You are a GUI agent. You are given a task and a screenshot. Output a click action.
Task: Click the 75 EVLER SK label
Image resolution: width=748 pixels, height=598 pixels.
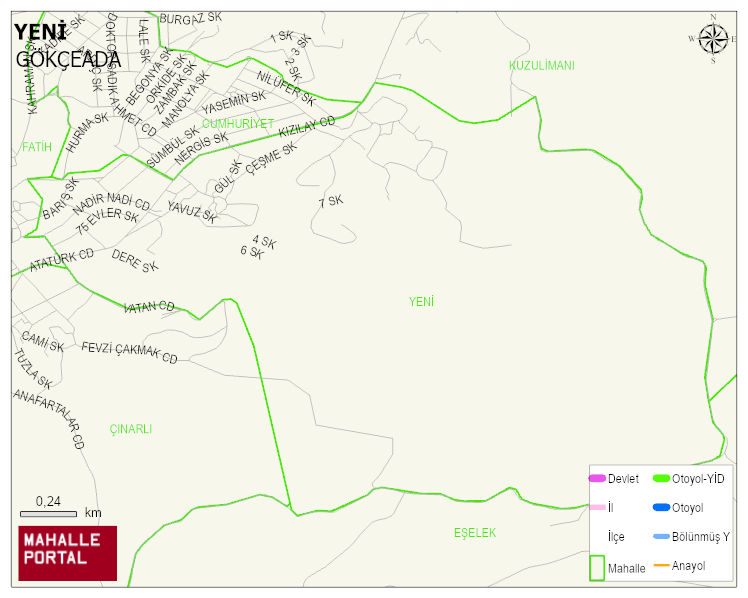tap(107, 220)
